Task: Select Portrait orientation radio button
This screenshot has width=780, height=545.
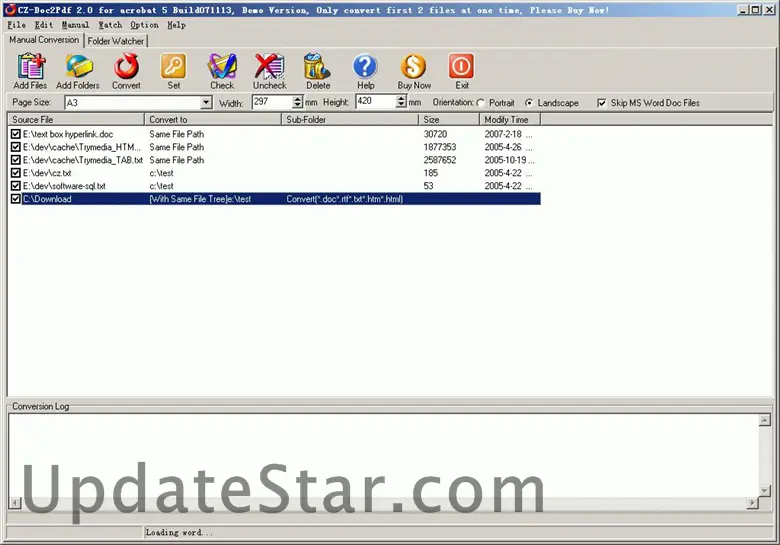Action: point(481,103)
